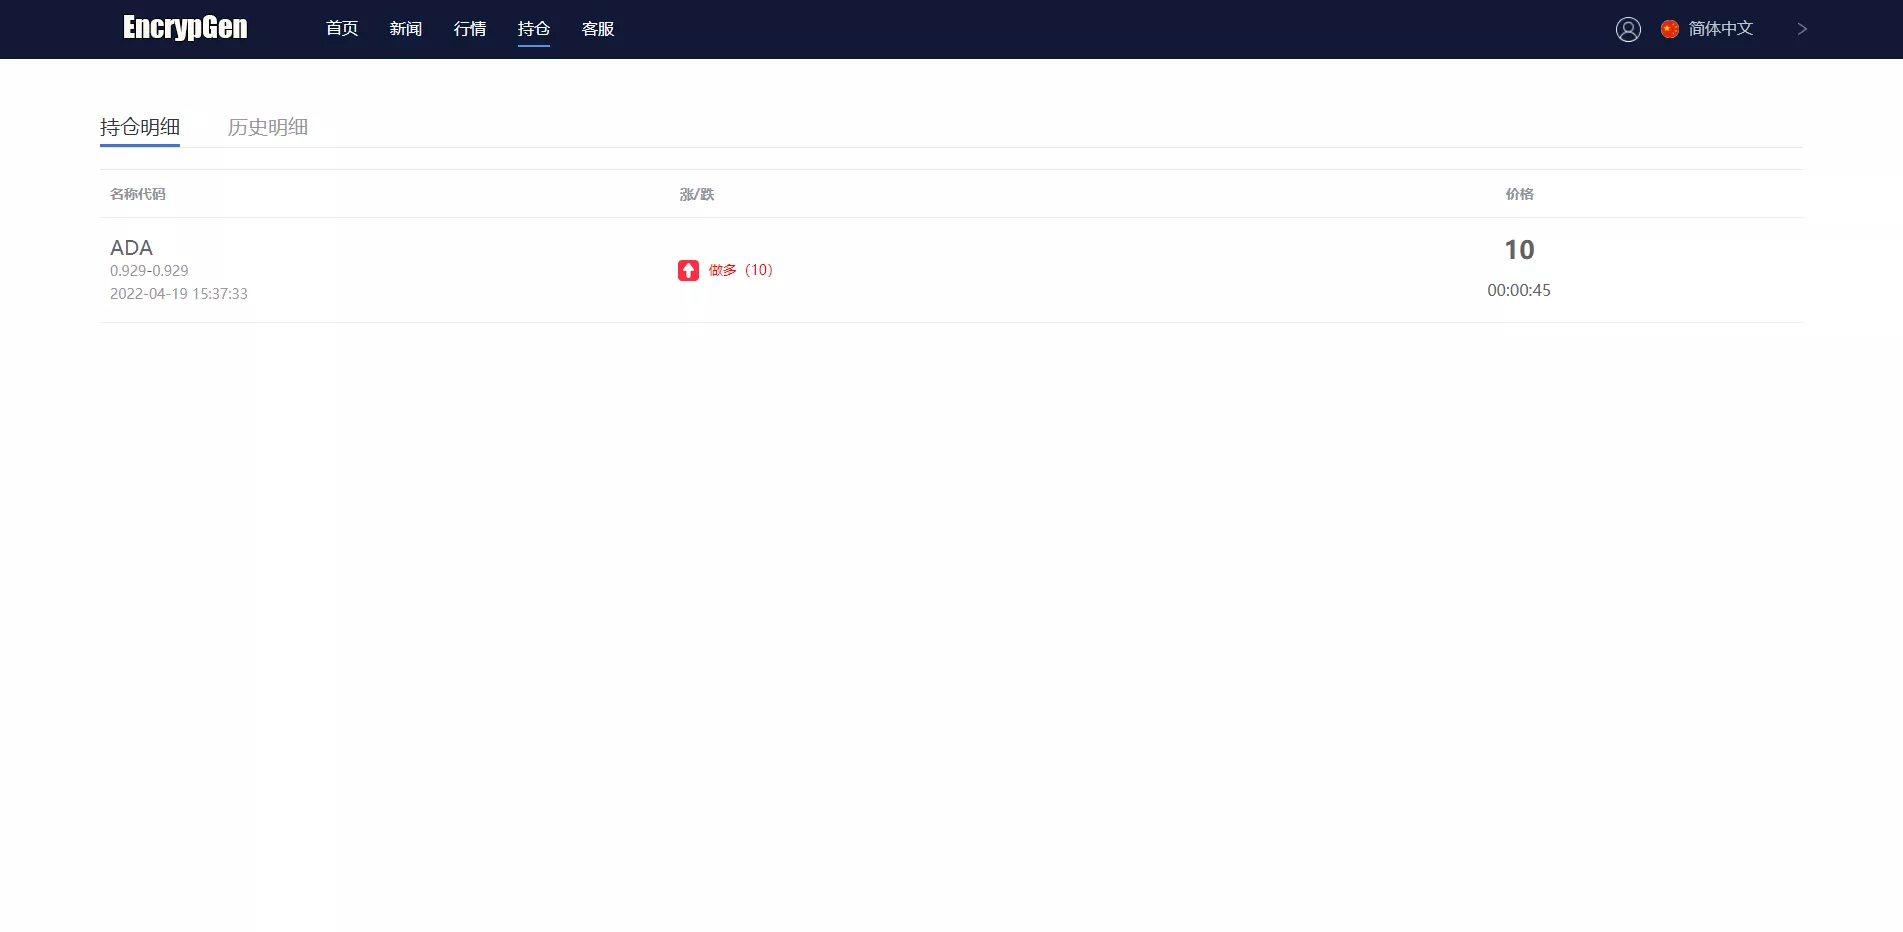Click the ADA asset name
Screen dimensions: 1903x932
tap(131, 248)
